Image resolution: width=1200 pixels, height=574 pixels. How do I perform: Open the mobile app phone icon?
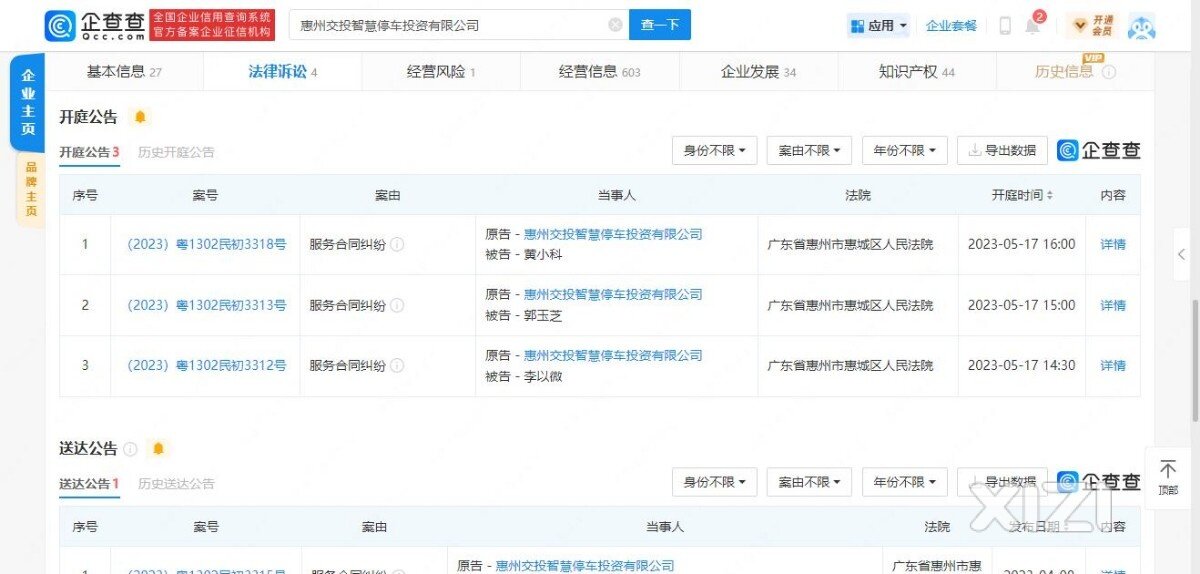tap(1005, 26)
